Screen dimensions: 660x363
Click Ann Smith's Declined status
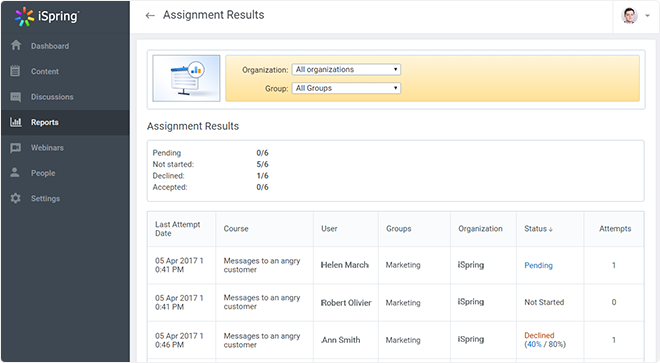click(539, 335)
